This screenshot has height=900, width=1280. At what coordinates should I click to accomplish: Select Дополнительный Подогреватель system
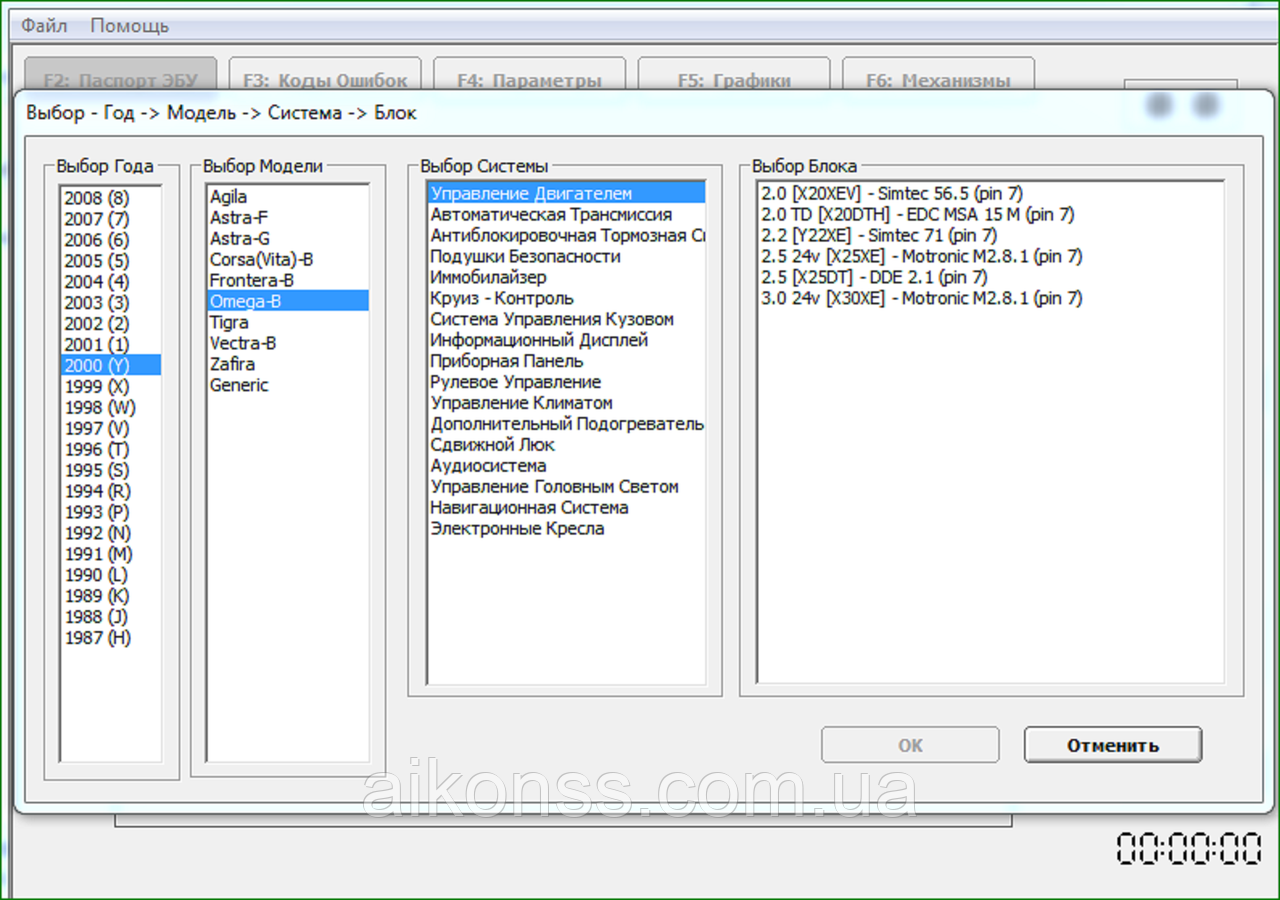pos(566,424)
